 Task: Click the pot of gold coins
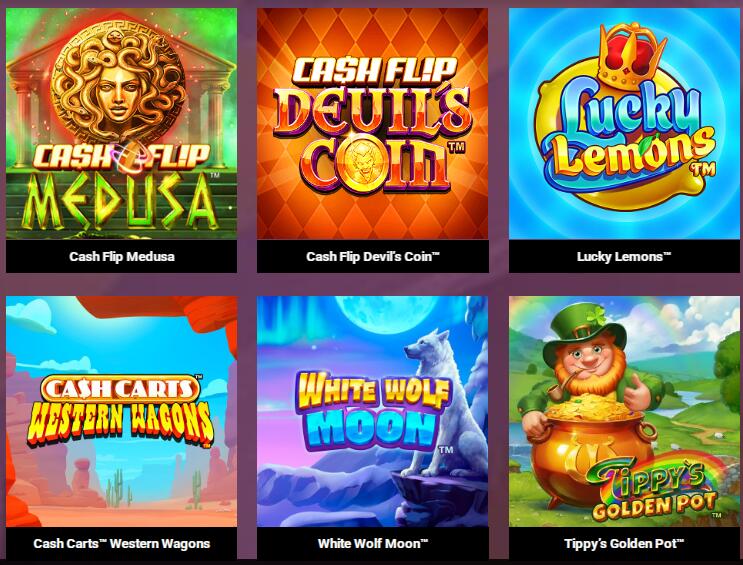pyautogui.click(x=590, y=445)
